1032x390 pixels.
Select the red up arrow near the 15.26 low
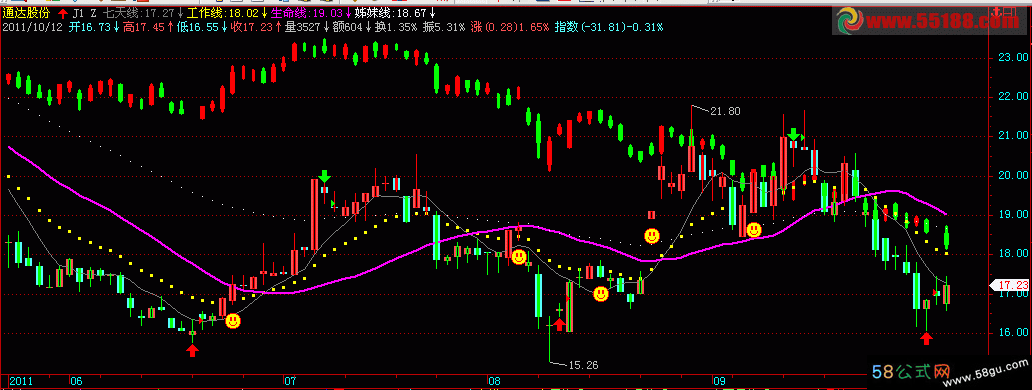(559, 324)
